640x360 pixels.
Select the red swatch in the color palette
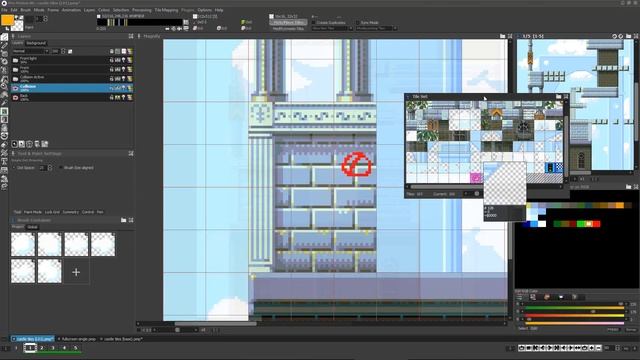point(596,224)
